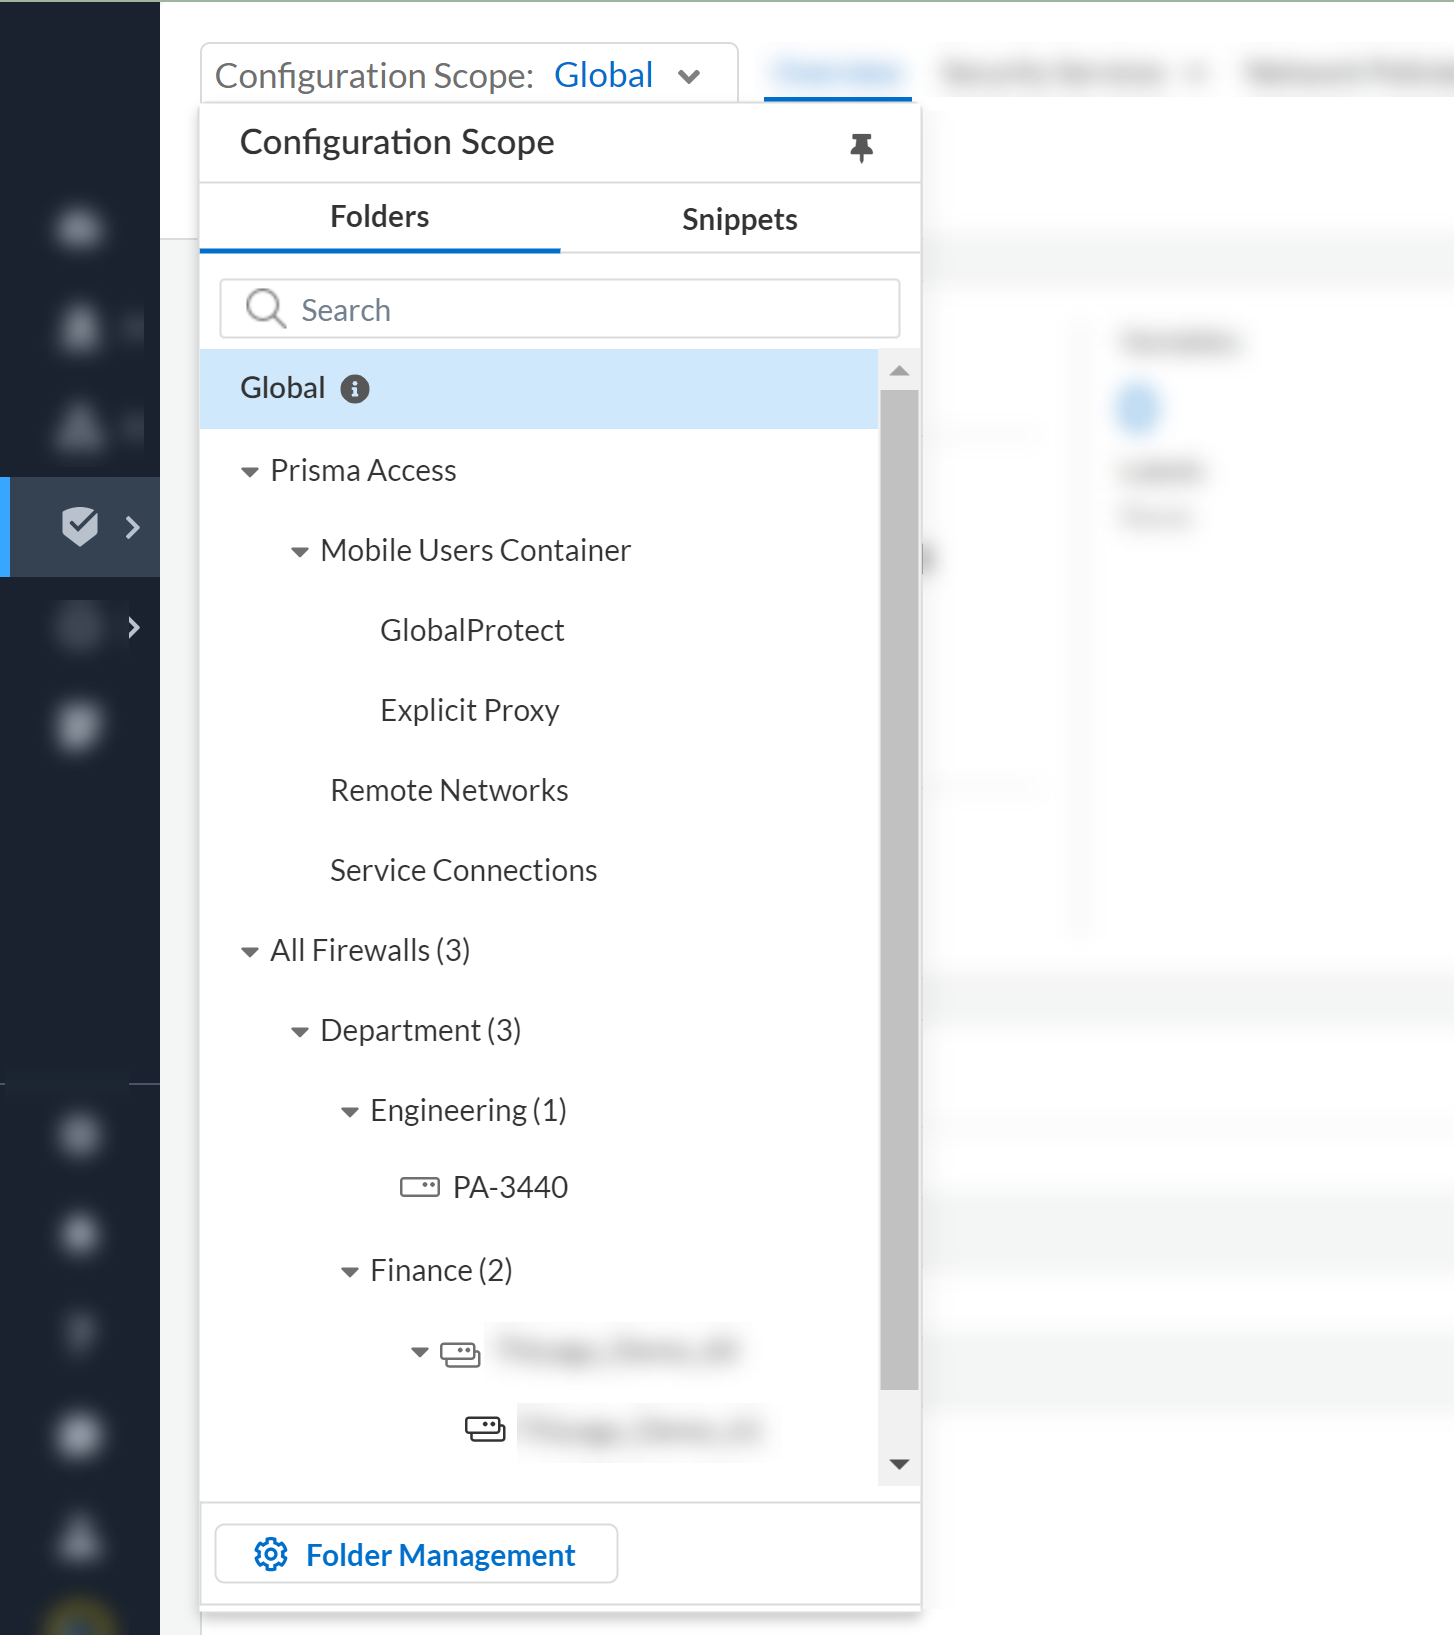Collapse the Prisma Access folder
The width and height of the screenshot is (1454, 1635).
point(250,472)
